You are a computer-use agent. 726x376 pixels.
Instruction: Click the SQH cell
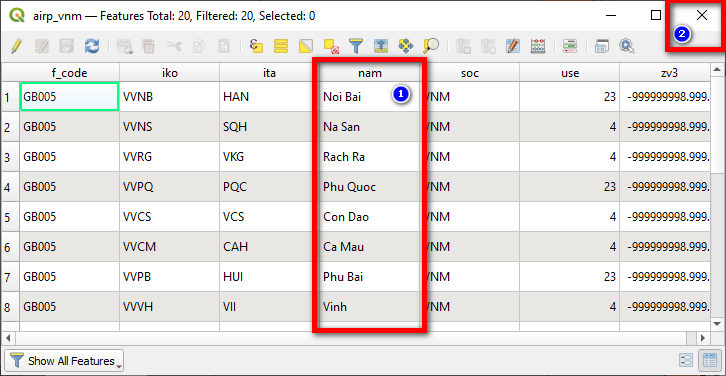pyautogui.click(x=269, y=127)
